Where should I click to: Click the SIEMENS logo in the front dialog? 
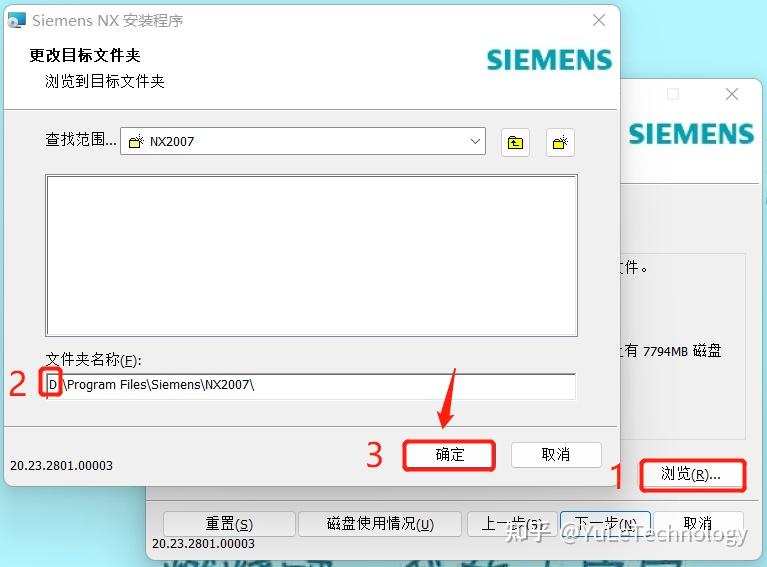click(549, 60)
